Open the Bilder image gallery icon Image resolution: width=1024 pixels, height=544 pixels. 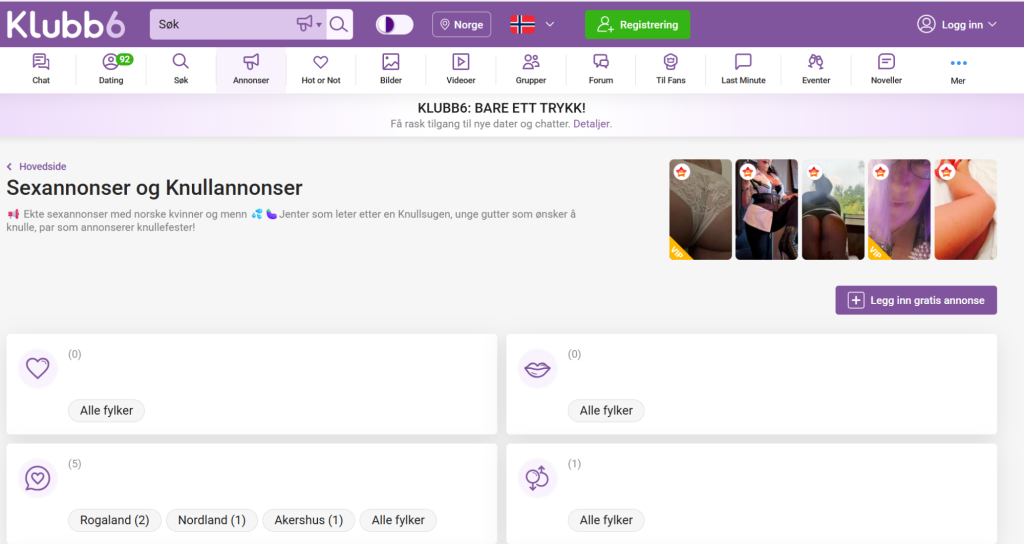click(391, 68)
